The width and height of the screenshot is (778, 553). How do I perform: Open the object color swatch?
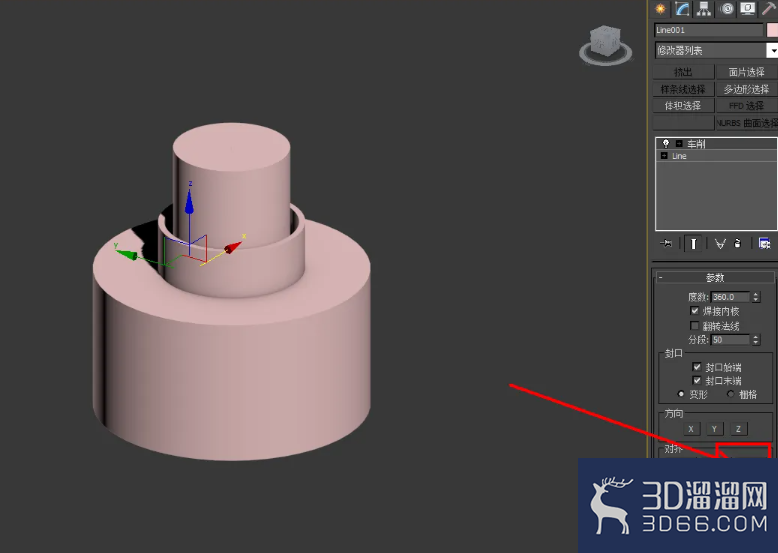[x=772, y=30]
